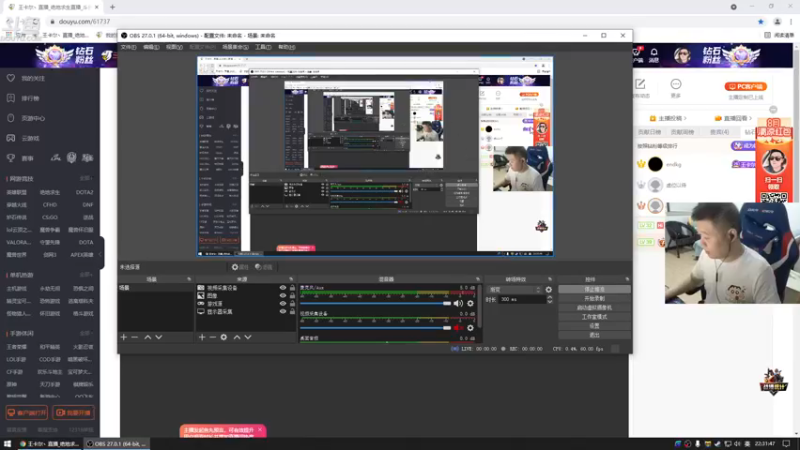Open 云游戏 gamepad icon in Douyu sidebar
The image size is (800, 450).
(11, 138)
